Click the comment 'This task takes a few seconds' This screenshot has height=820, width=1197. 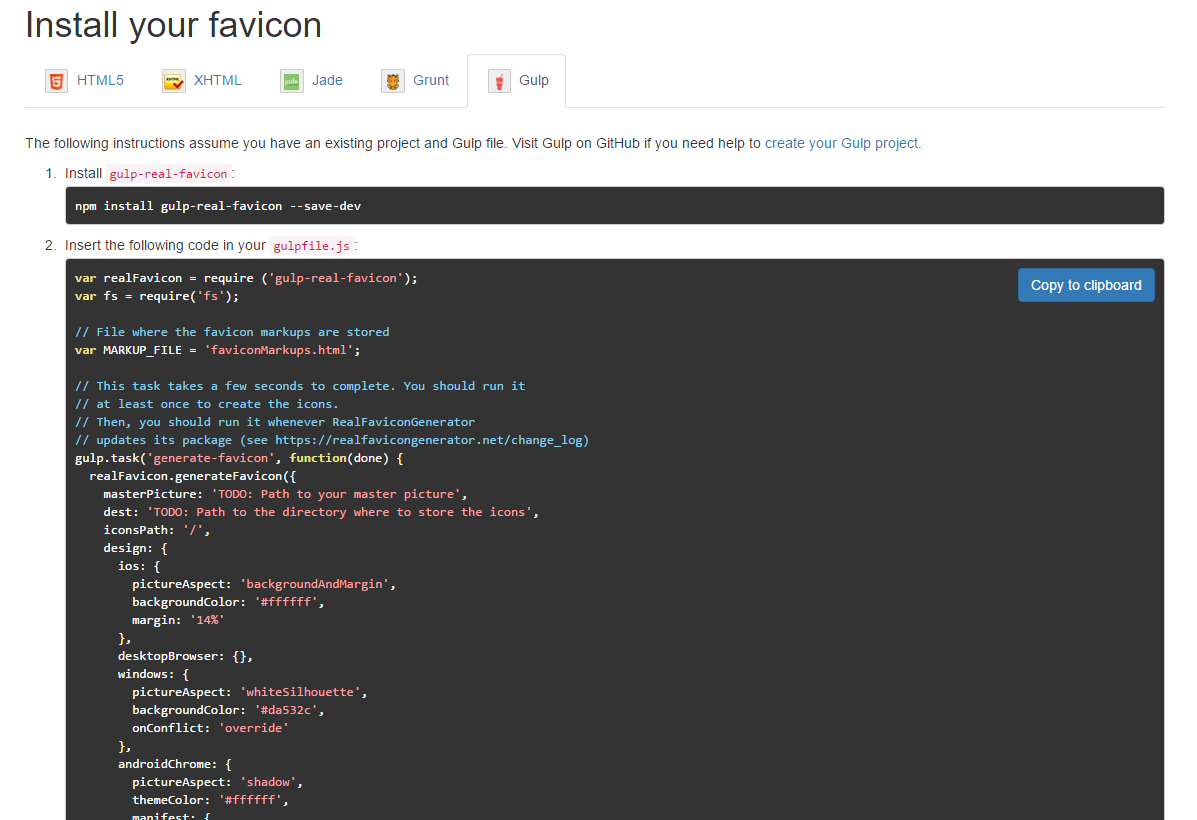point(300,386)
